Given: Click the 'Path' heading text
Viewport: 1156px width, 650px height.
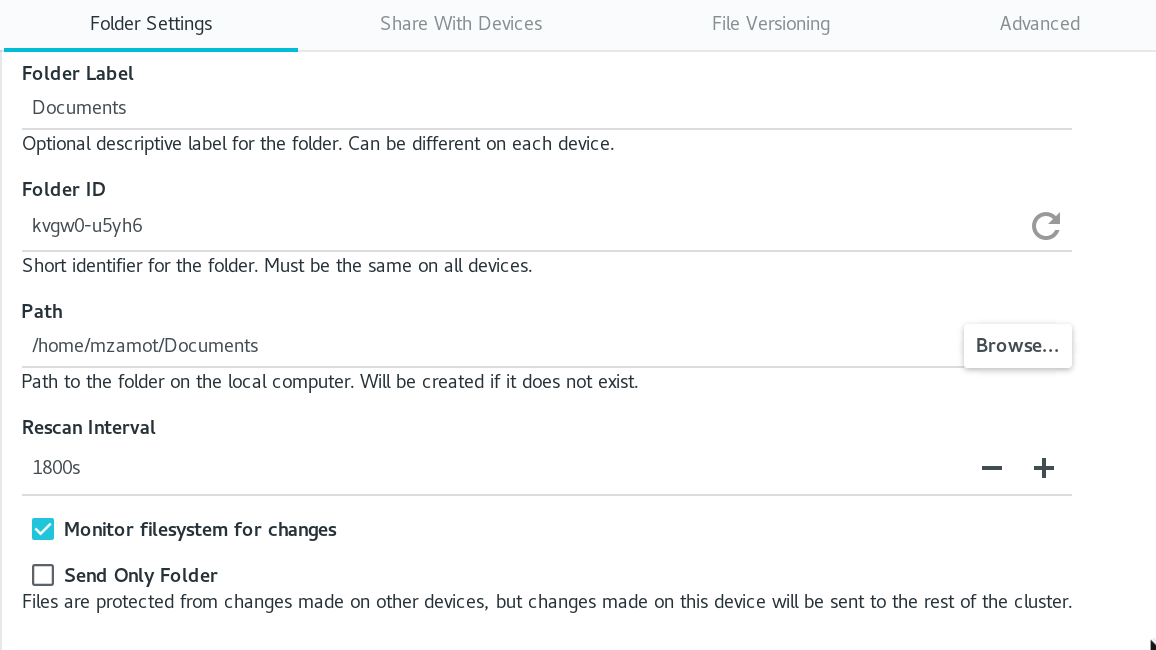Looking at the screenshot, I should 42,312.
